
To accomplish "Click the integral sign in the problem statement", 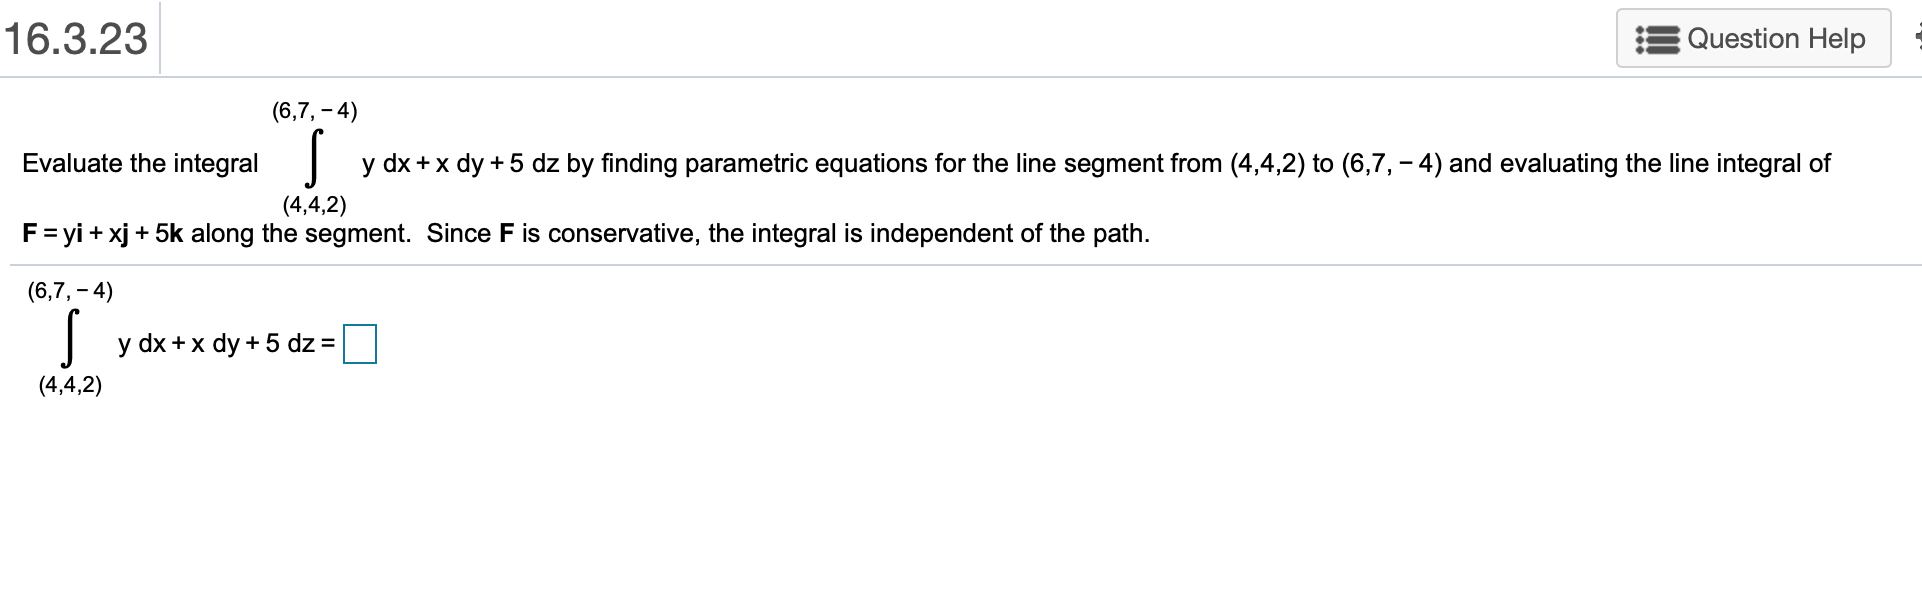I will point(314,157).
